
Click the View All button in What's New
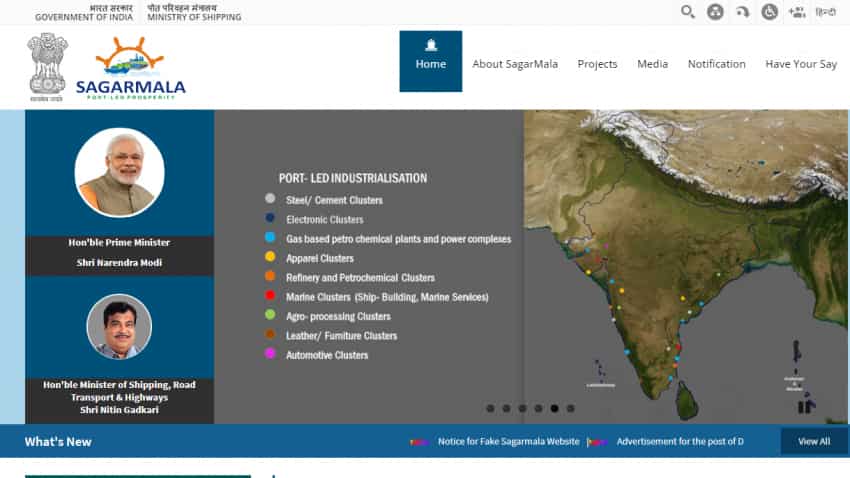coord(814,442)
